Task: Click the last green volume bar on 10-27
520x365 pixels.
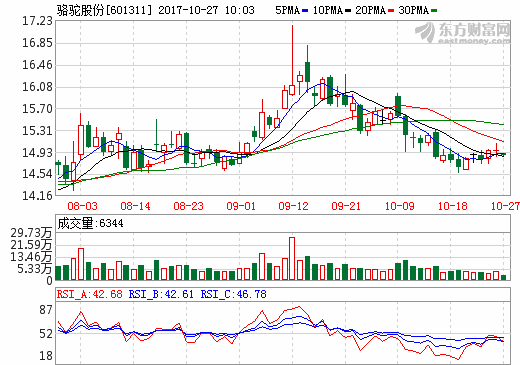Action: 503,277
